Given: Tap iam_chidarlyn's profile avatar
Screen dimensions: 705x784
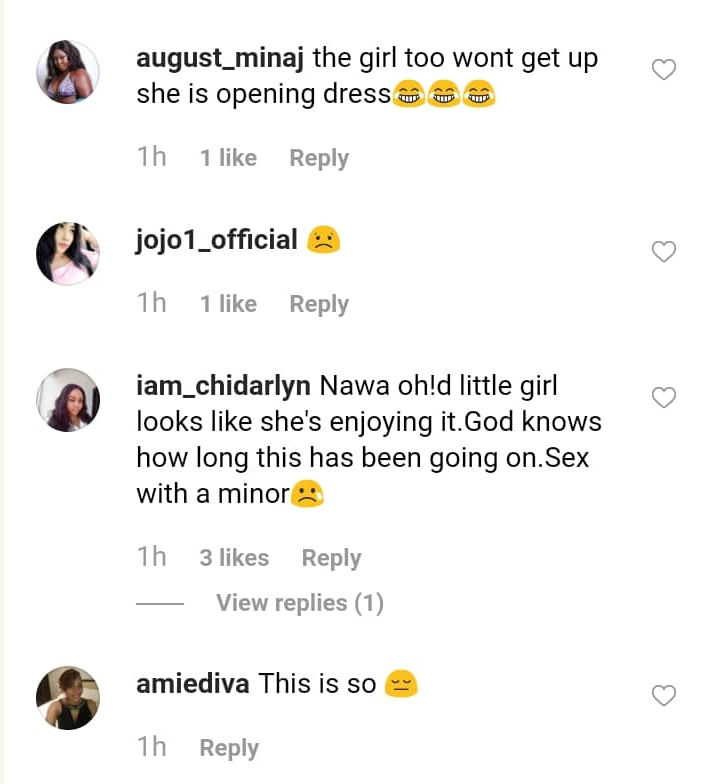Looking at the screenshot, I should coord(68,400).
